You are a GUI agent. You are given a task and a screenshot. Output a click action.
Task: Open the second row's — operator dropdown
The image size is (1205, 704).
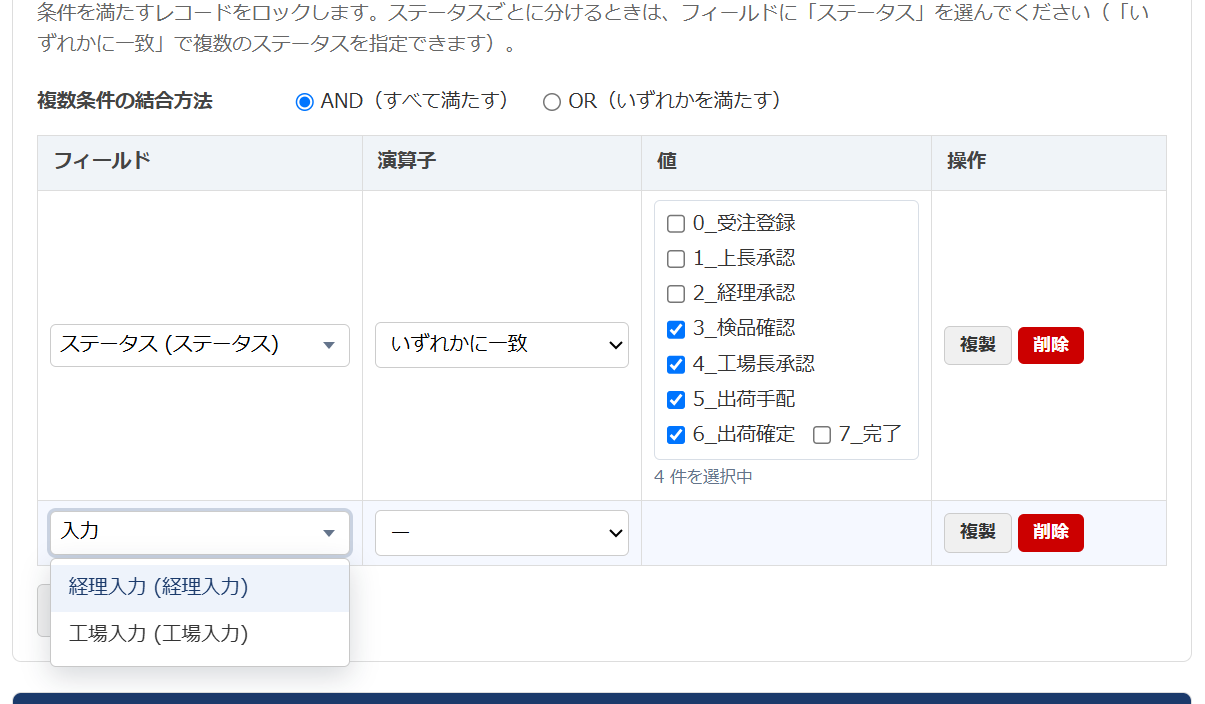coord(502,533)
